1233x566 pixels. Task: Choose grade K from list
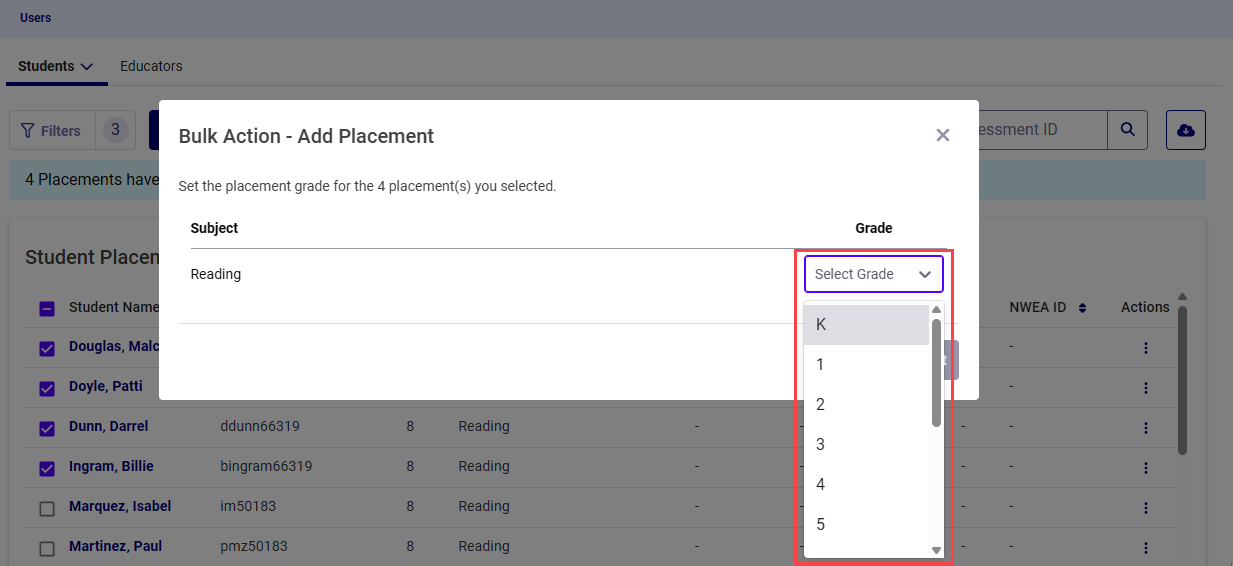(866, 324)
